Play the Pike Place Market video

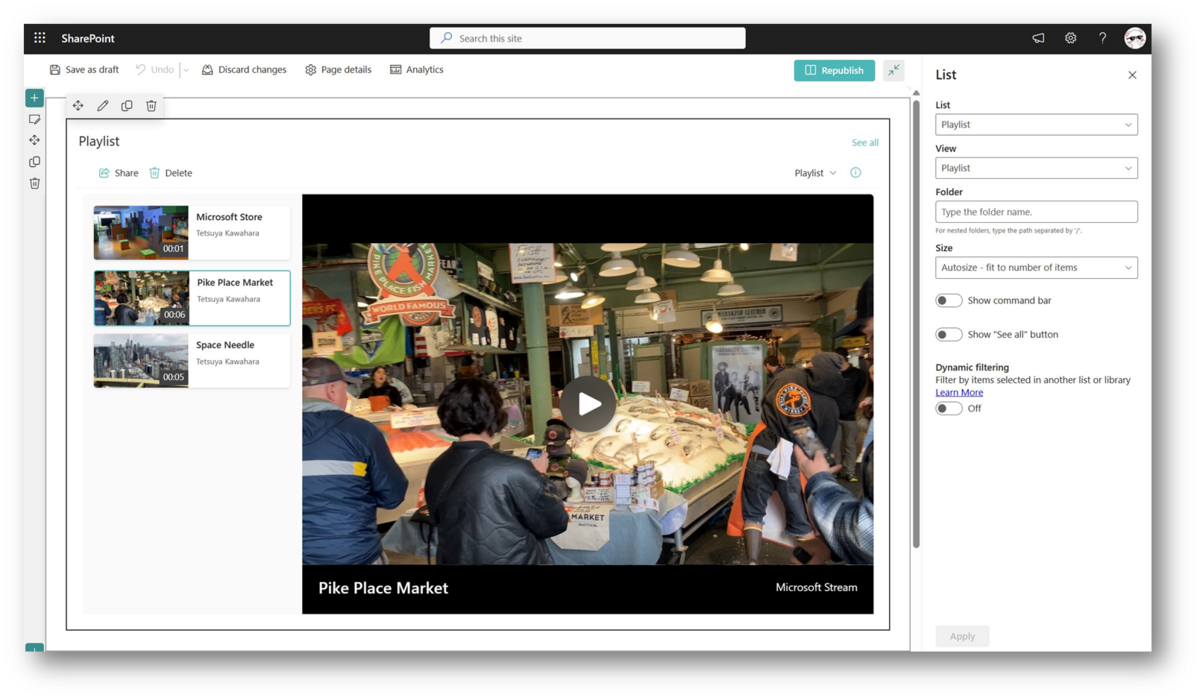tap(588, 404)
